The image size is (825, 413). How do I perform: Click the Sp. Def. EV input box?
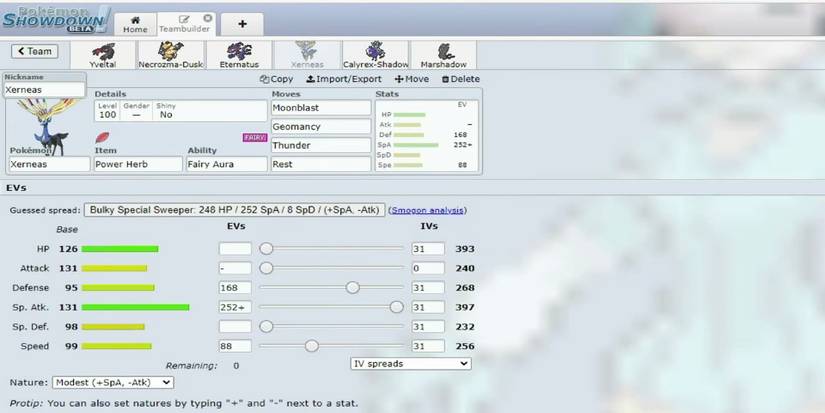[235, 327]
